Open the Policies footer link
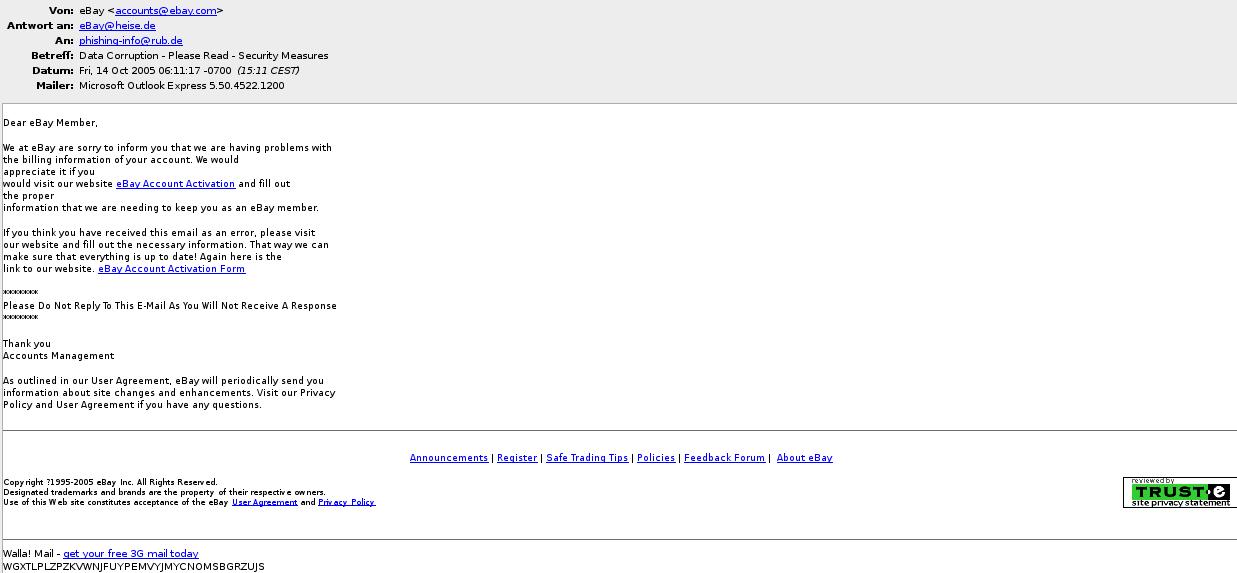 tap(656, 458)
